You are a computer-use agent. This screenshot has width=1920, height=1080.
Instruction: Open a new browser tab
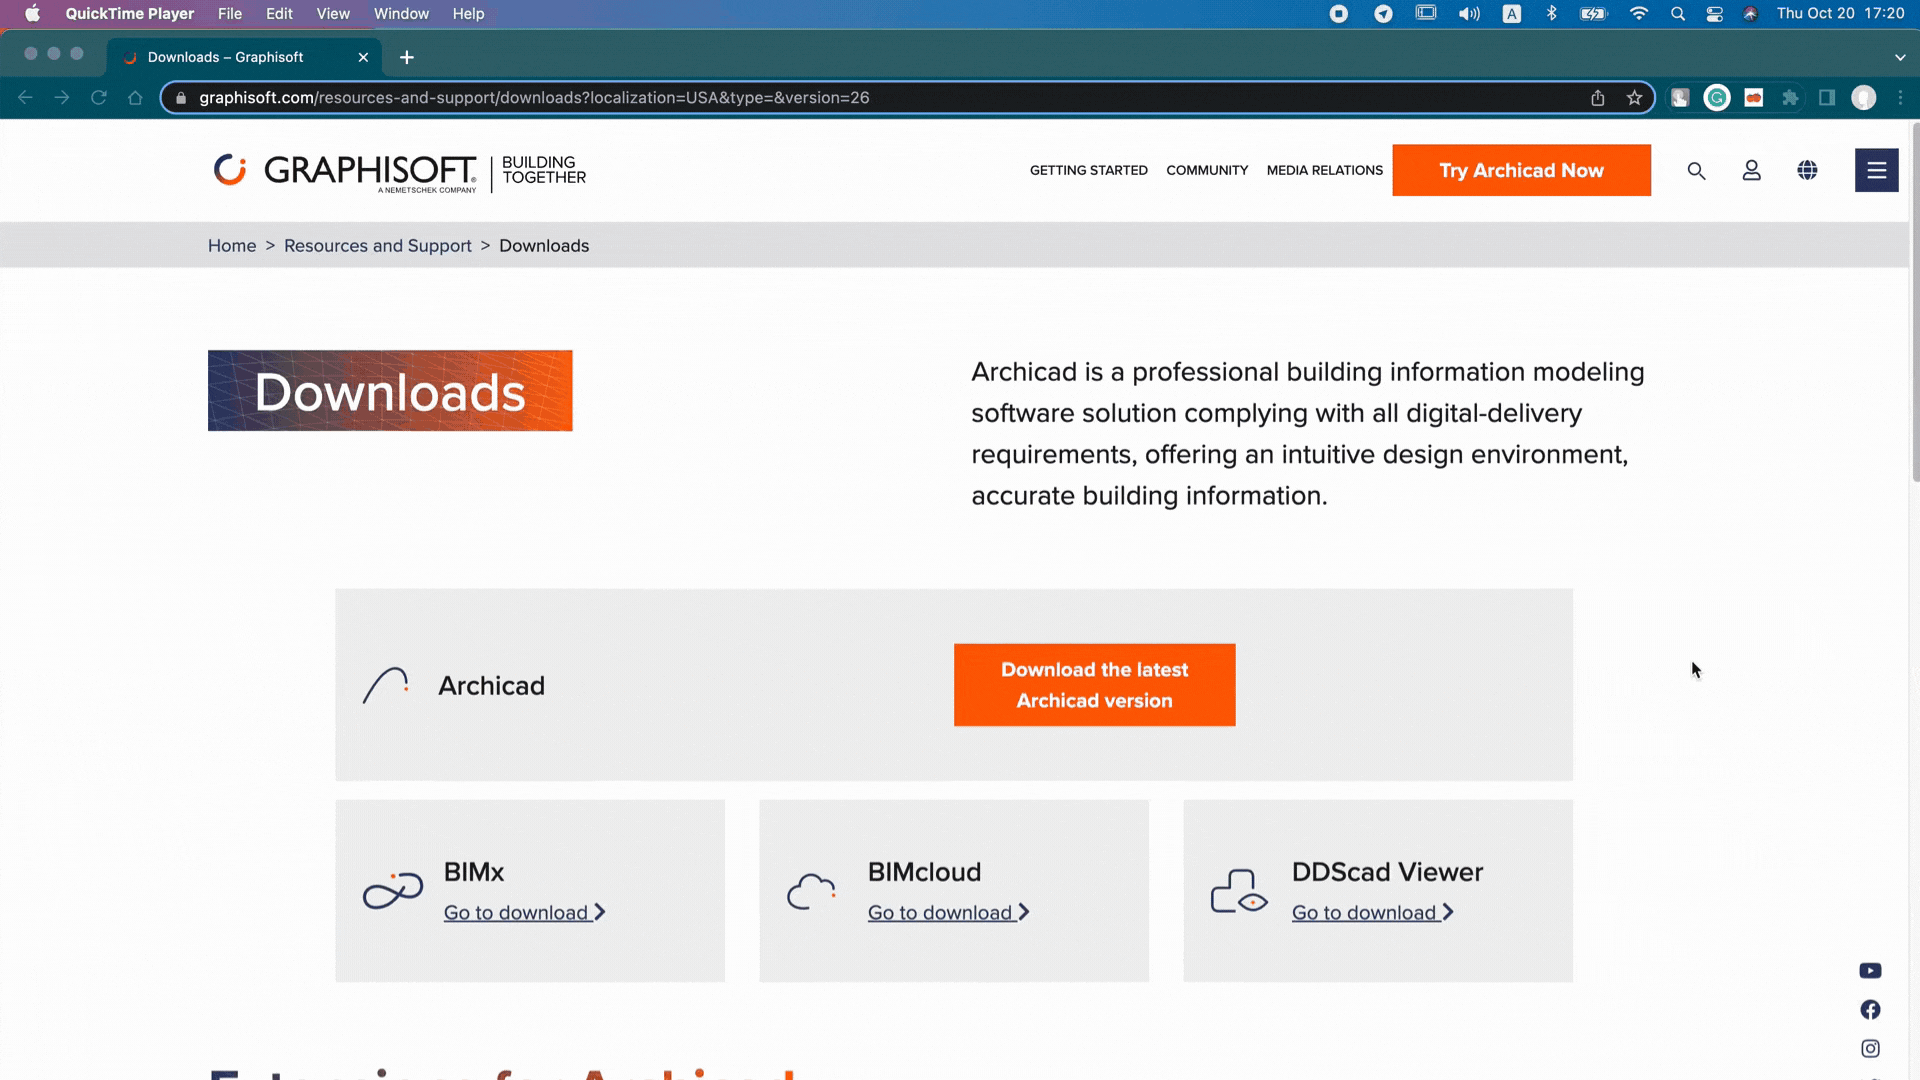pos(407,57)
